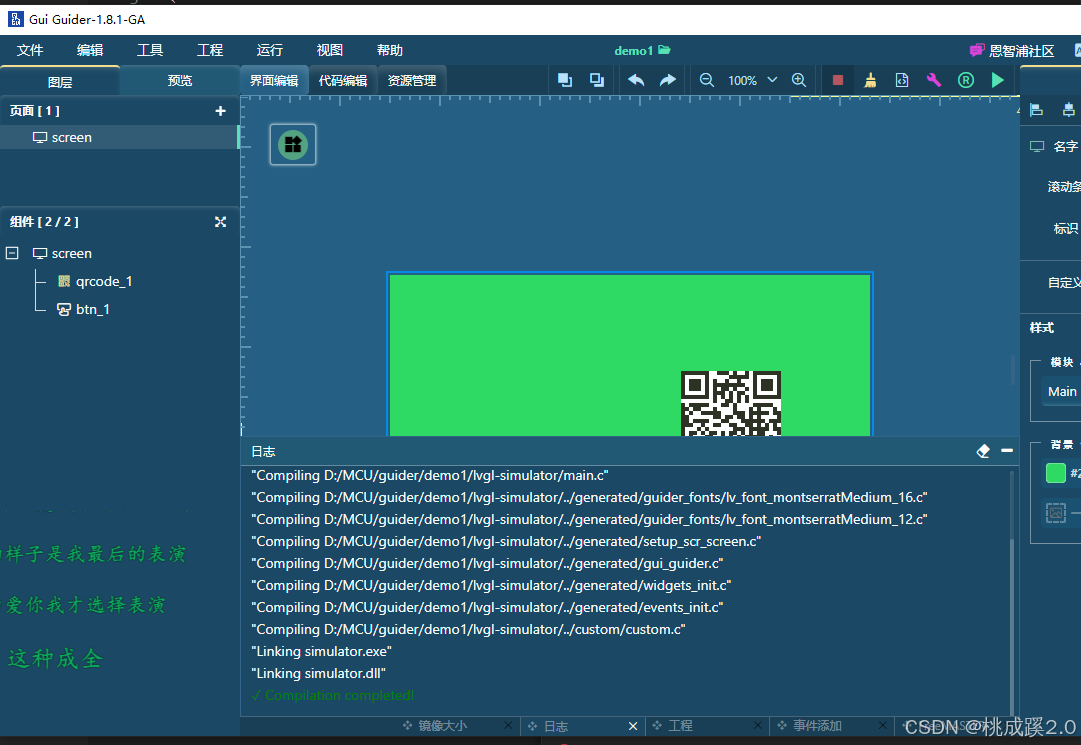Click the QR code widget on canvas
The height and width of the screenshot is (745, 1081).
[731, 403]
